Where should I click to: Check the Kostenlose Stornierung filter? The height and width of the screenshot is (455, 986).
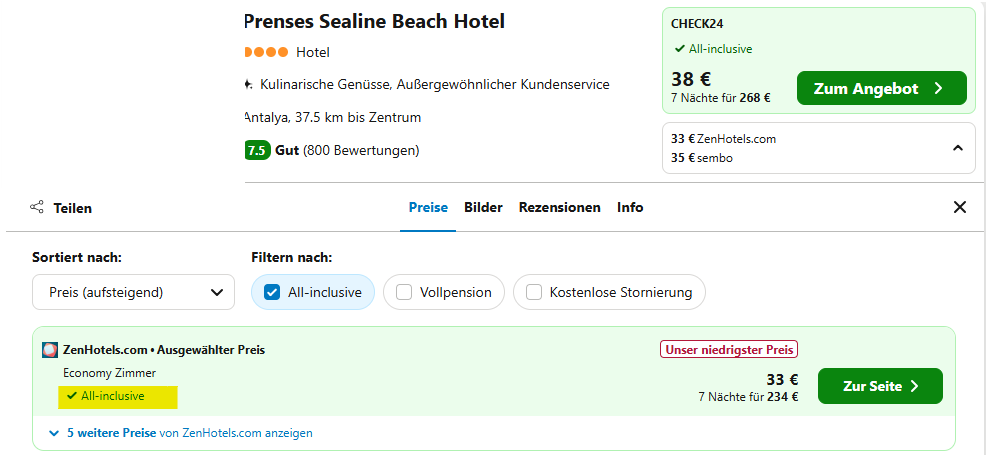[x=534, y=292]
